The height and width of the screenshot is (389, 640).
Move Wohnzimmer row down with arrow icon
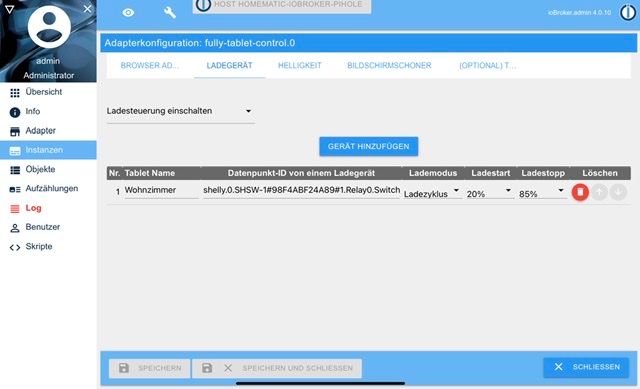coord(618,192)
